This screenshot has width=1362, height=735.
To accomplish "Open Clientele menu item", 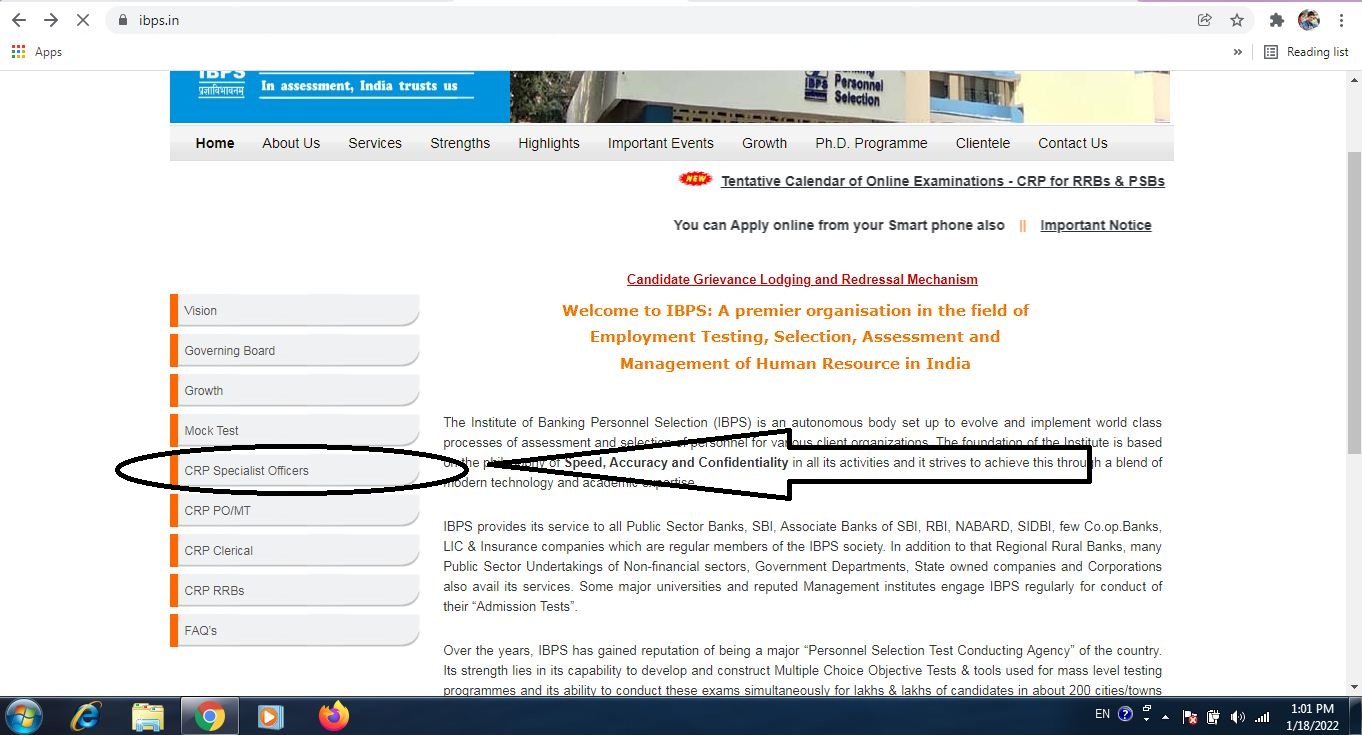I will click(x=983, y=143).
